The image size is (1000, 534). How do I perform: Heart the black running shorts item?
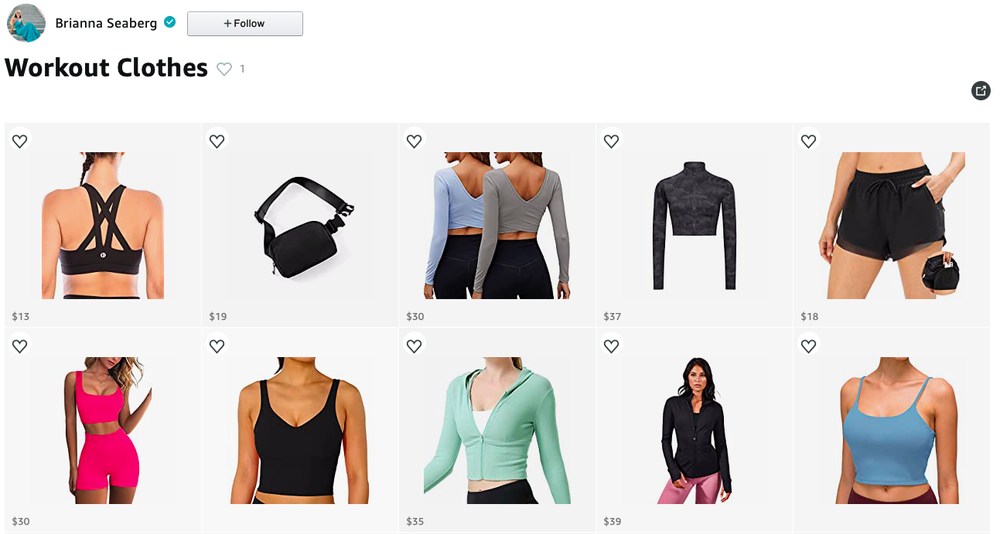808,141
